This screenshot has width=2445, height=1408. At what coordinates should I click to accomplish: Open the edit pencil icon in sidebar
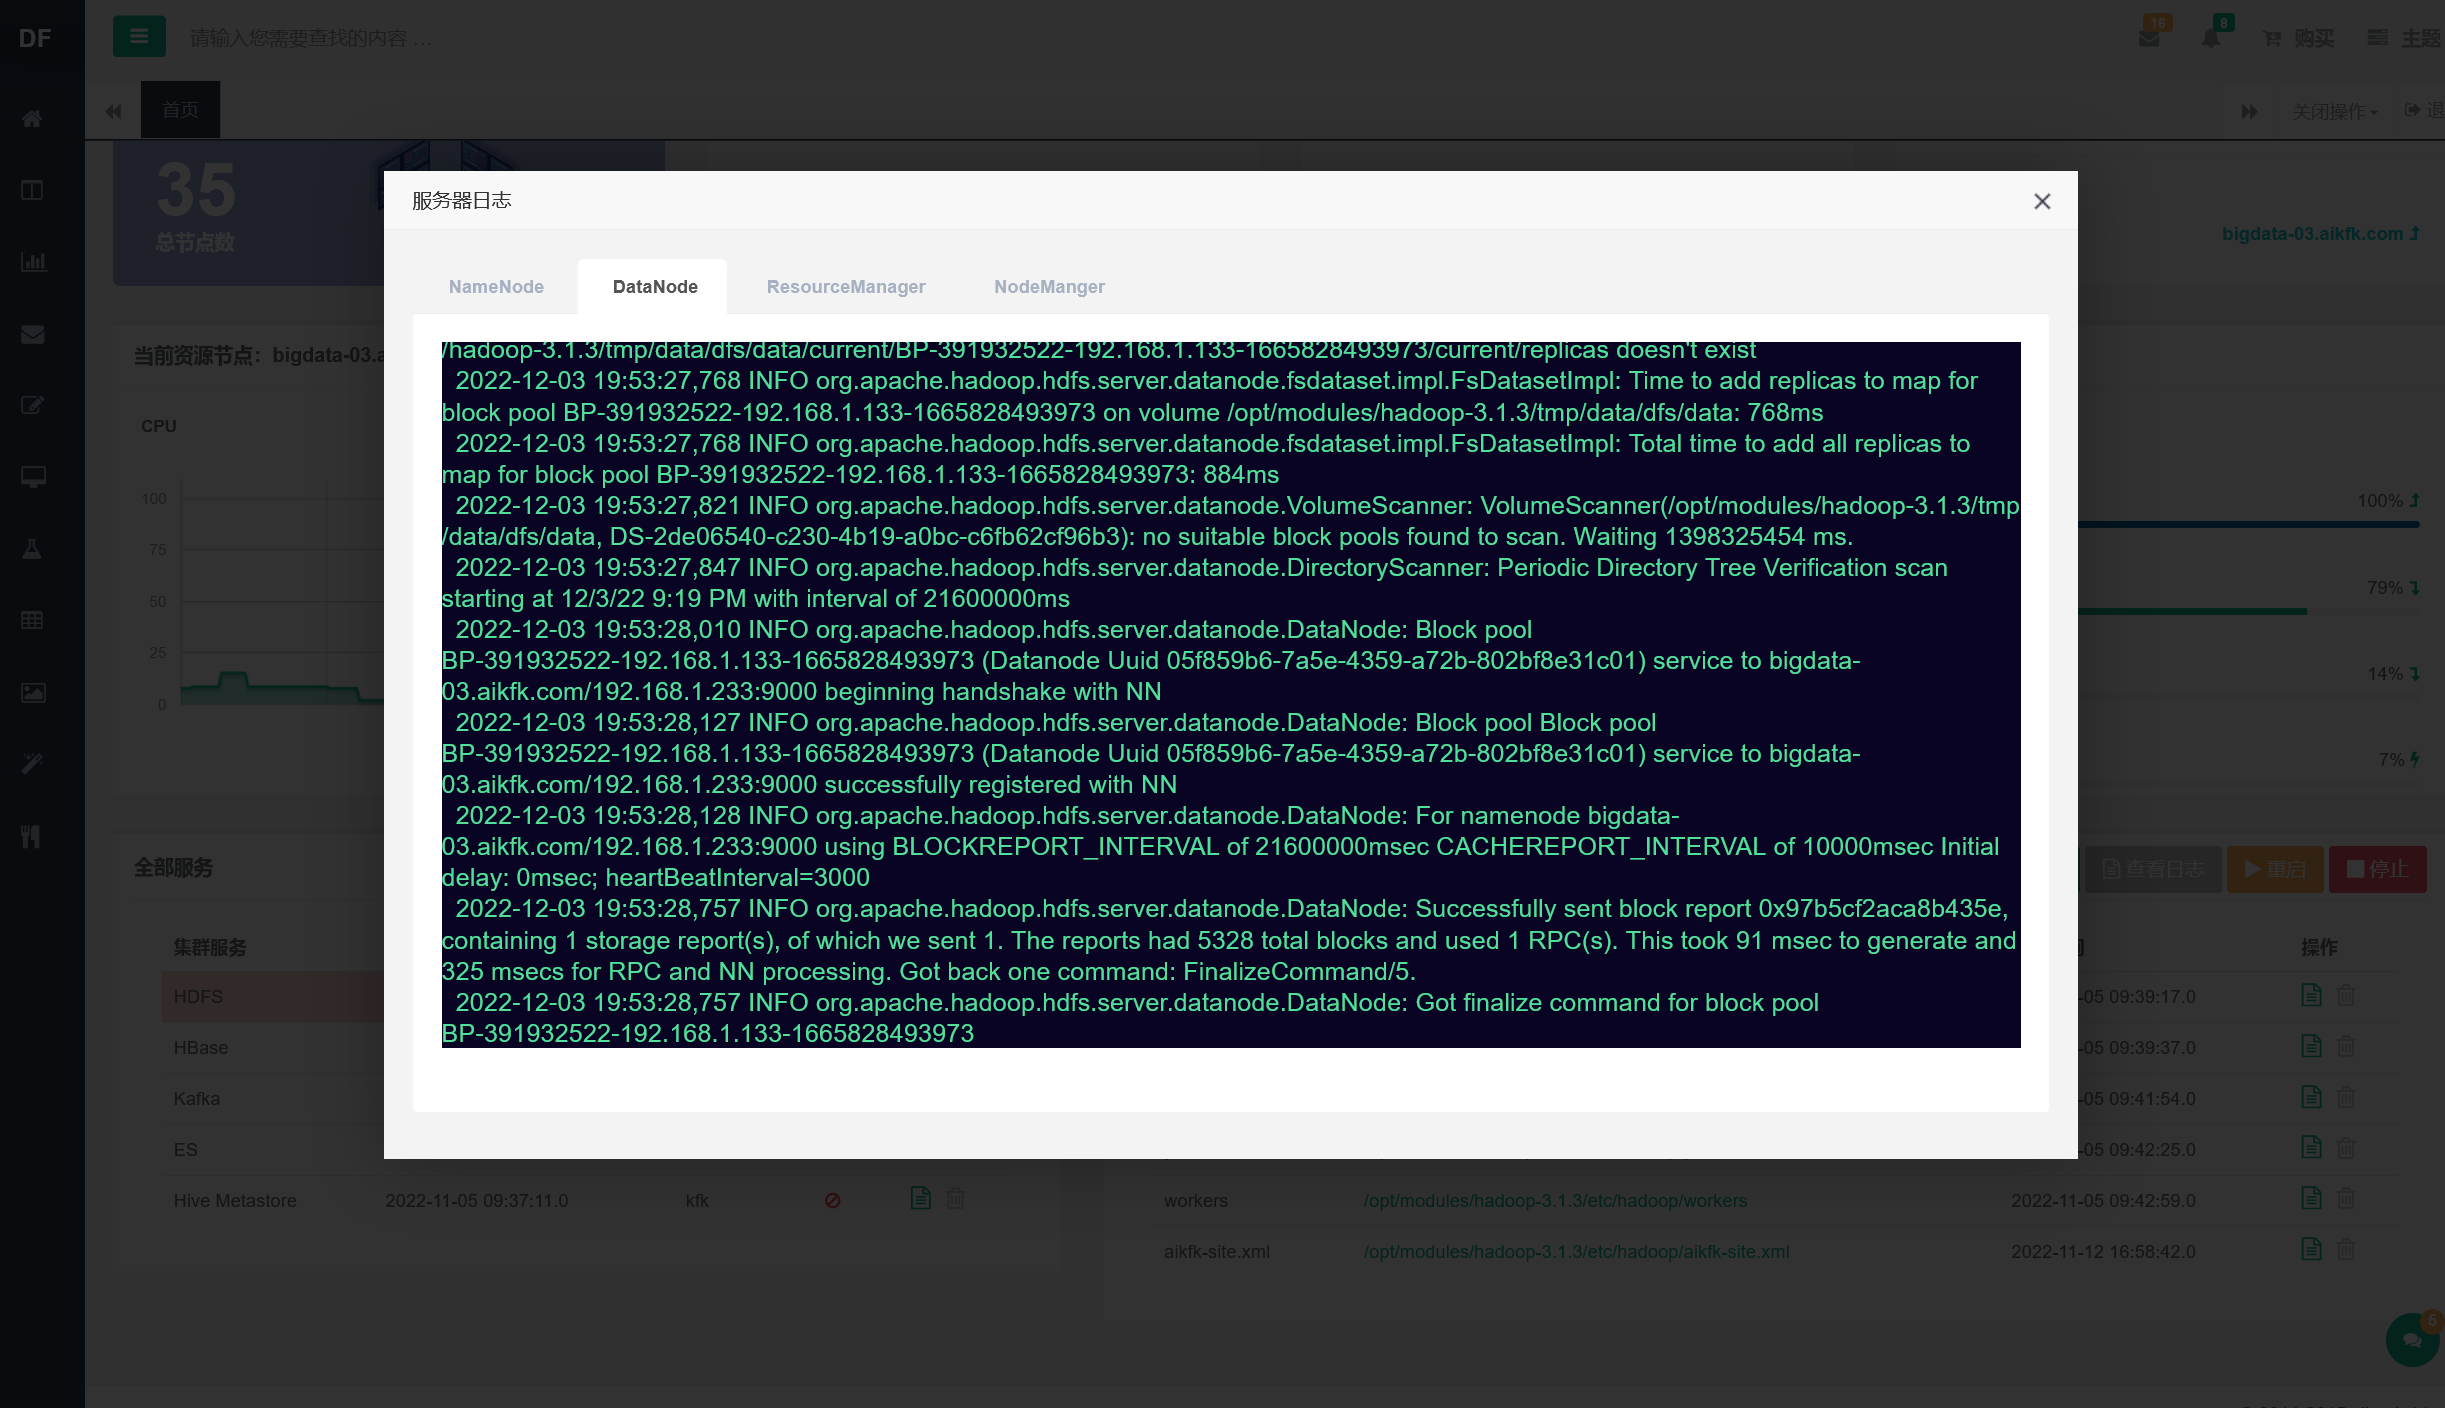(32, 405)
